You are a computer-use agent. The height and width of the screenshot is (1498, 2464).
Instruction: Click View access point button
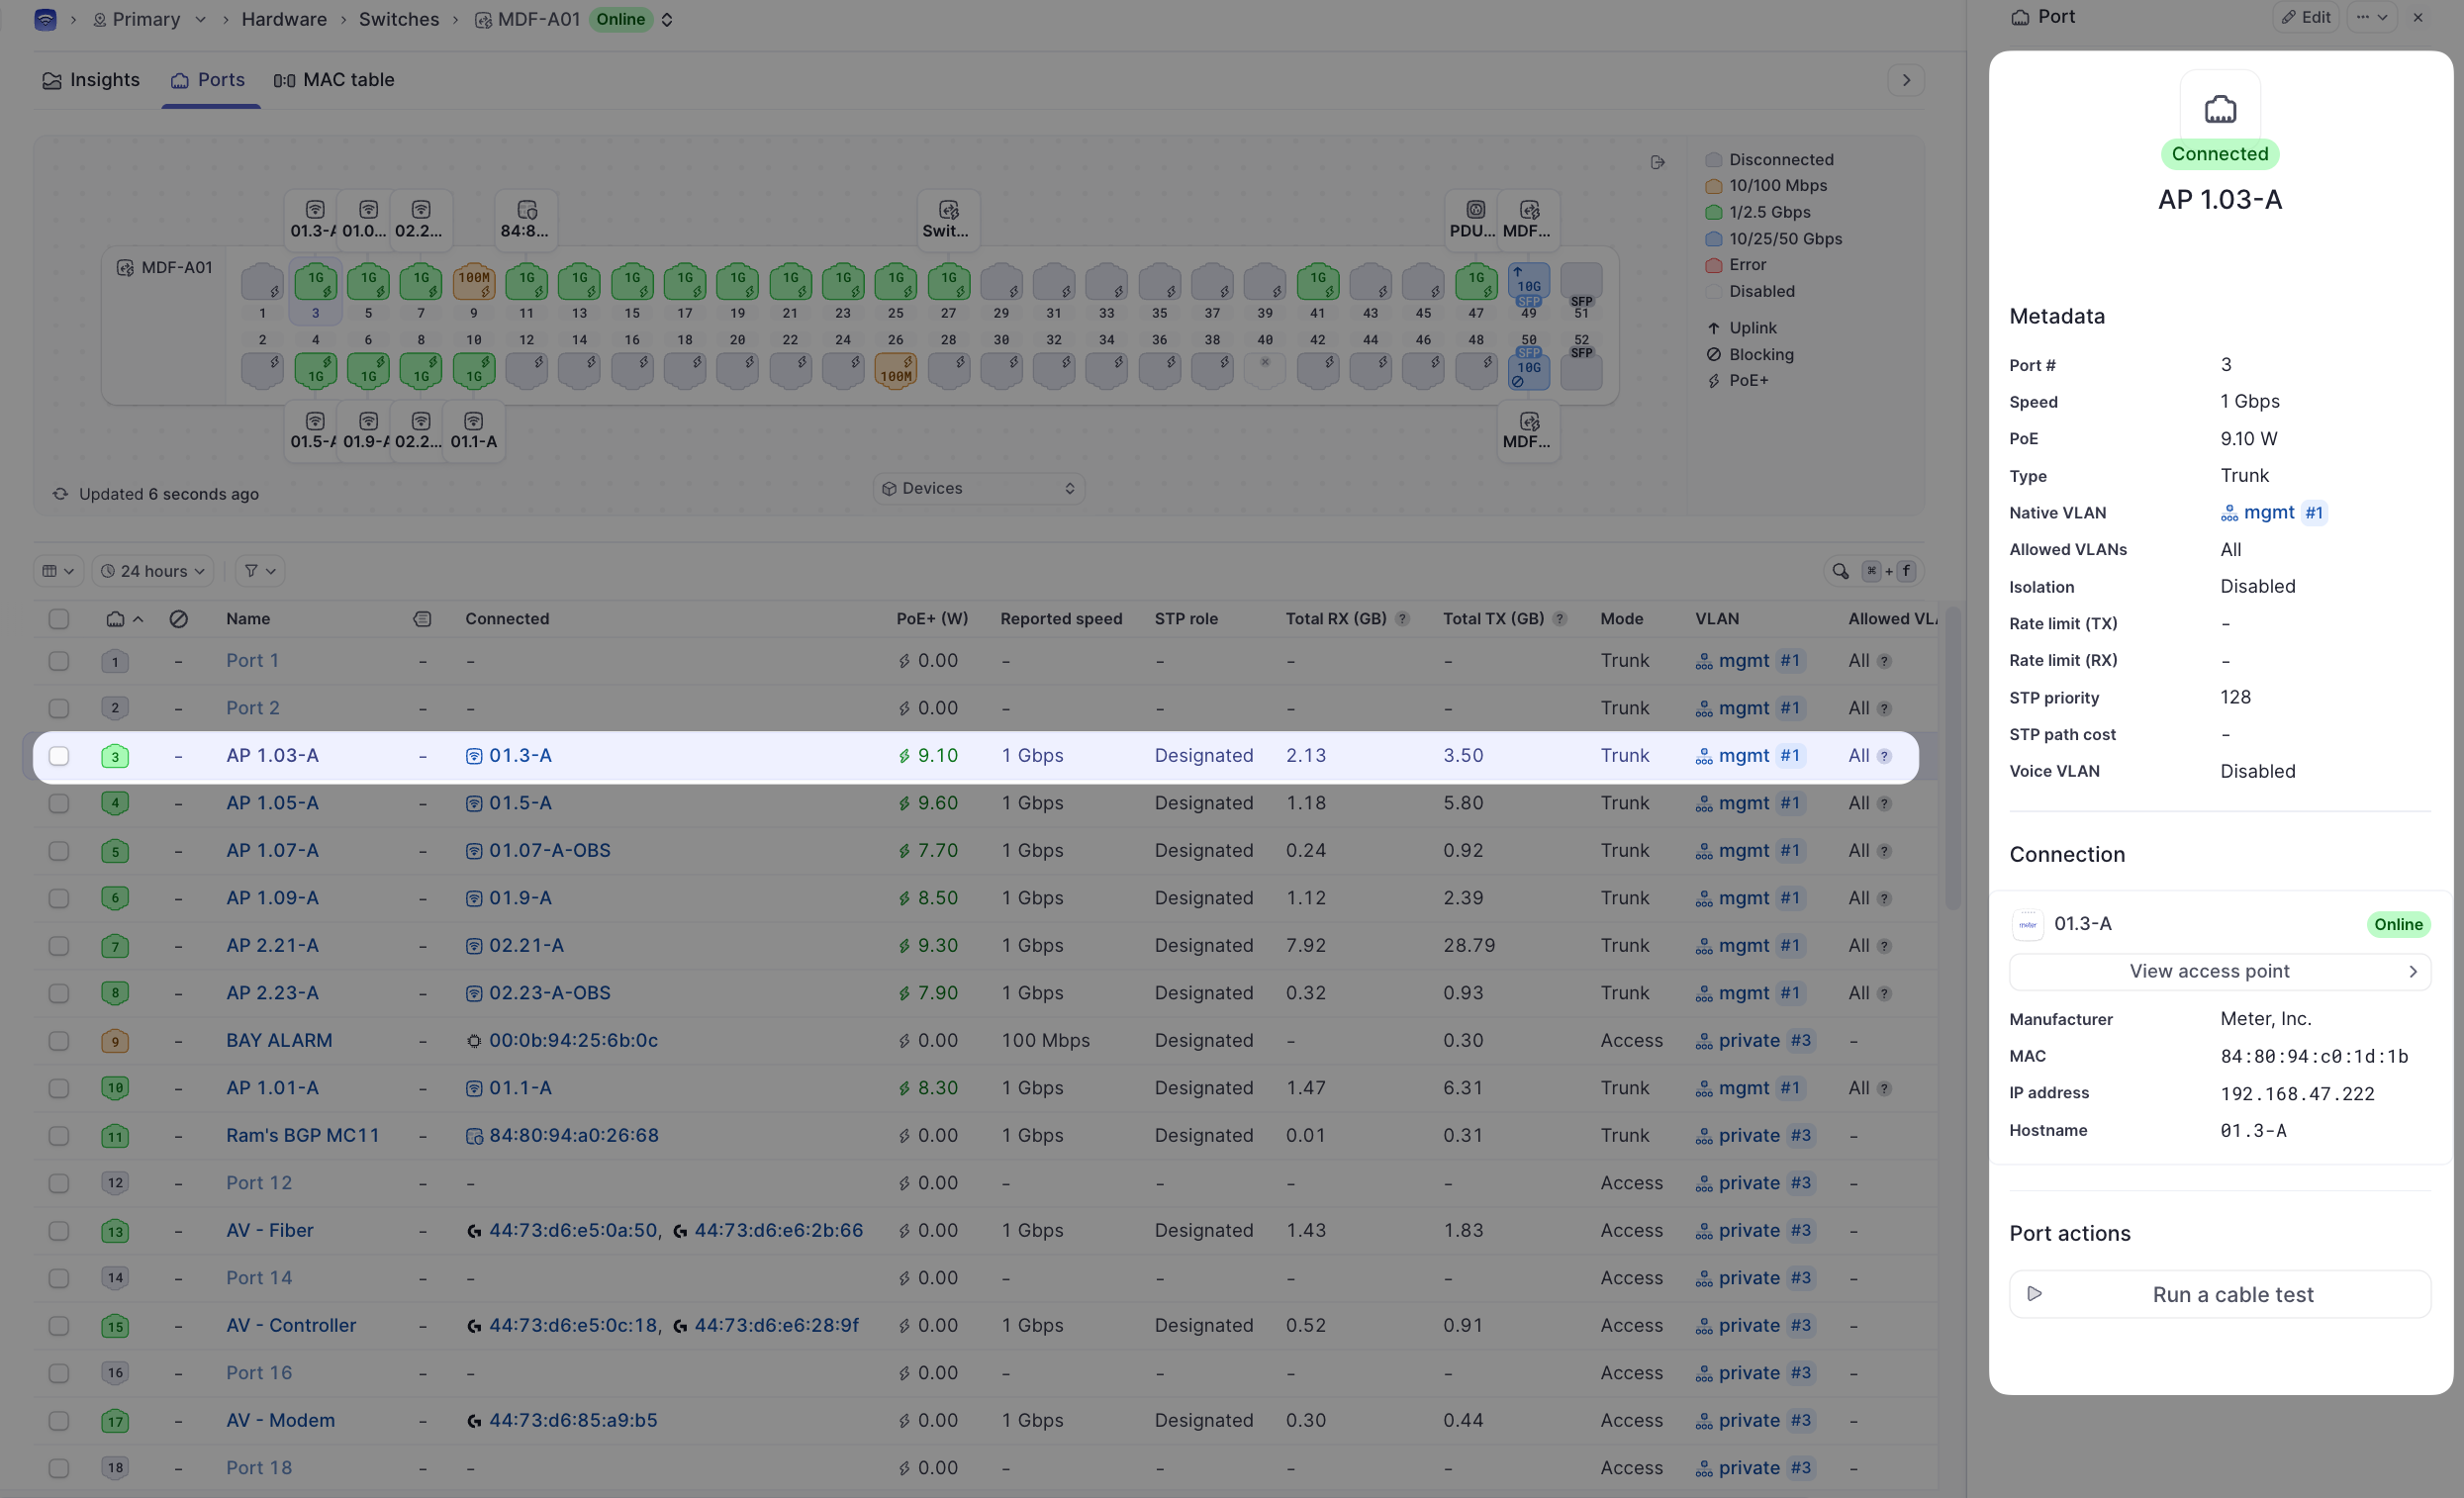[2219, 971]
